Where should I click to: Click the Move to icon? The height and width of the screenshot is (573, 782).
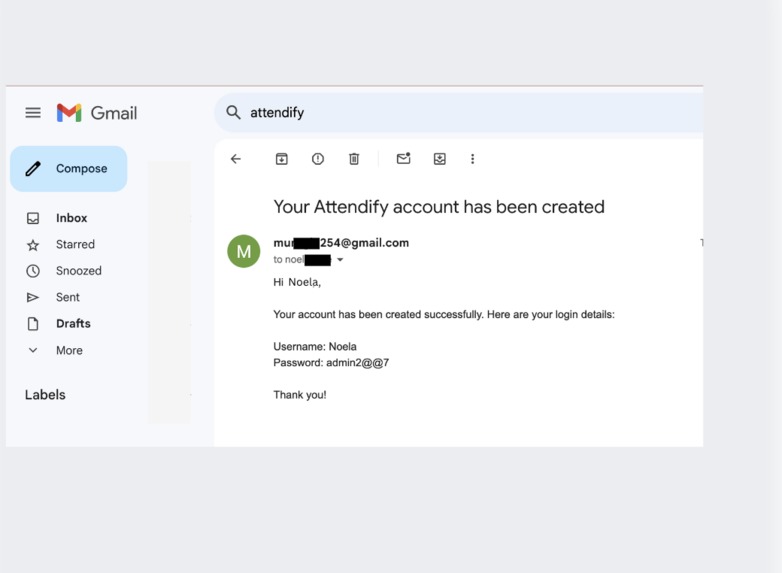click(x=439, y=159)
